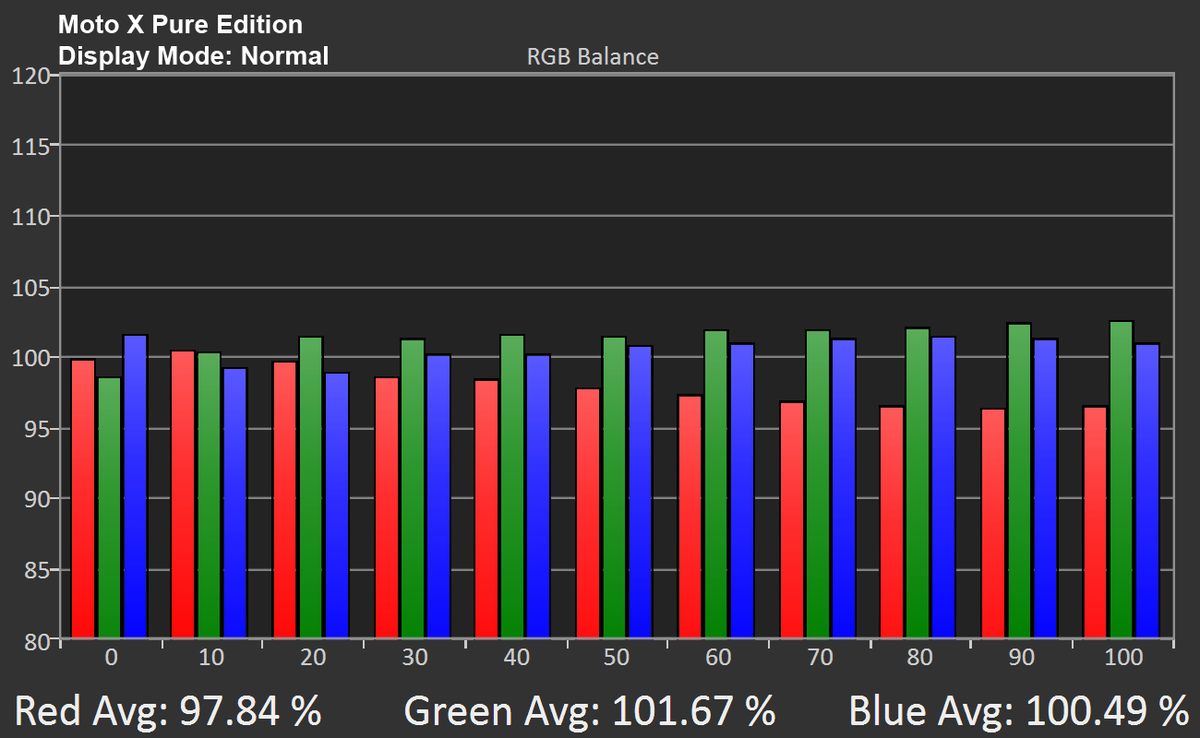This screenshot has width=1200, height=738.
Task: Click the Red Avg 97.84 % readout
Action: tap(169, 710)
